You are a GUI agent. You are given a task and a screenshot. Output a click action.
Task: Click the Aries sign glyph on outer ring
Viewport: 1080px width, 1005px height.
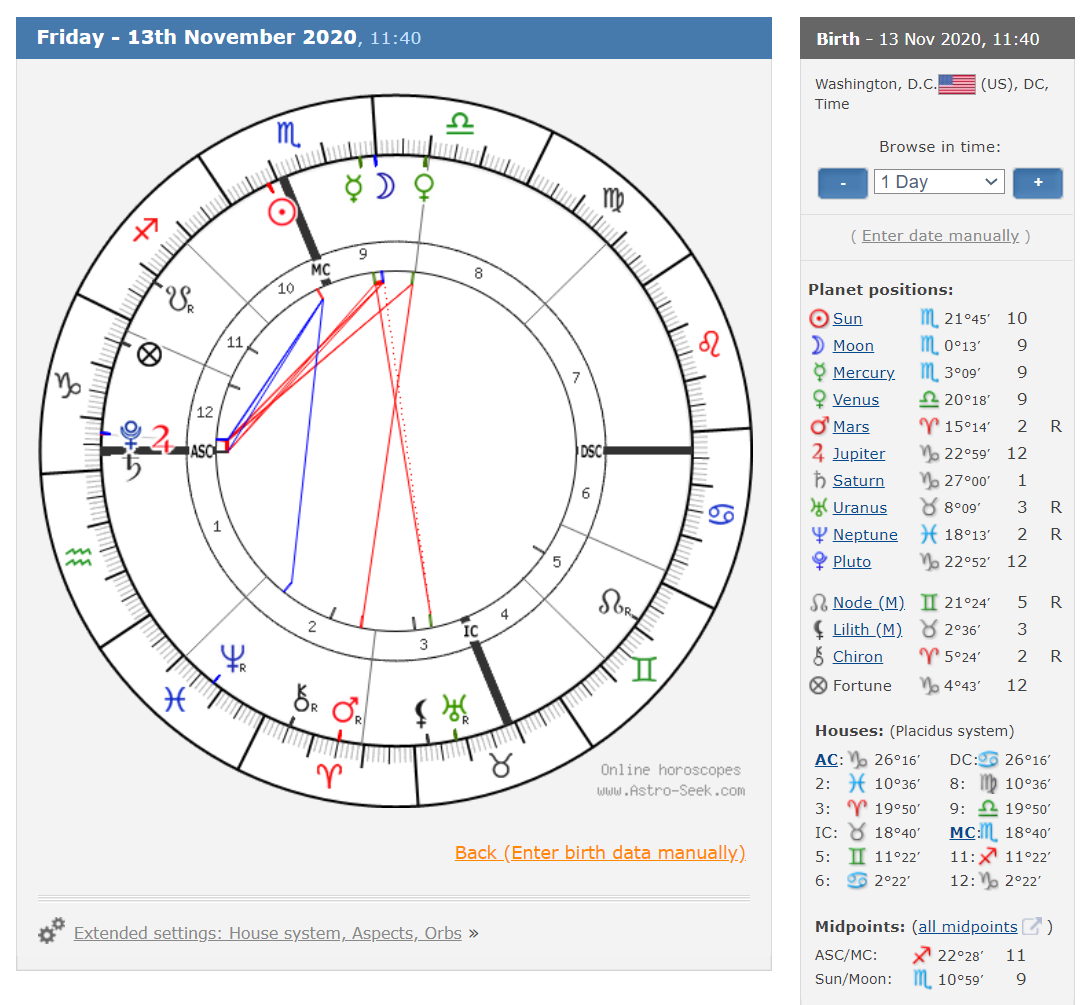pos(330,776)
